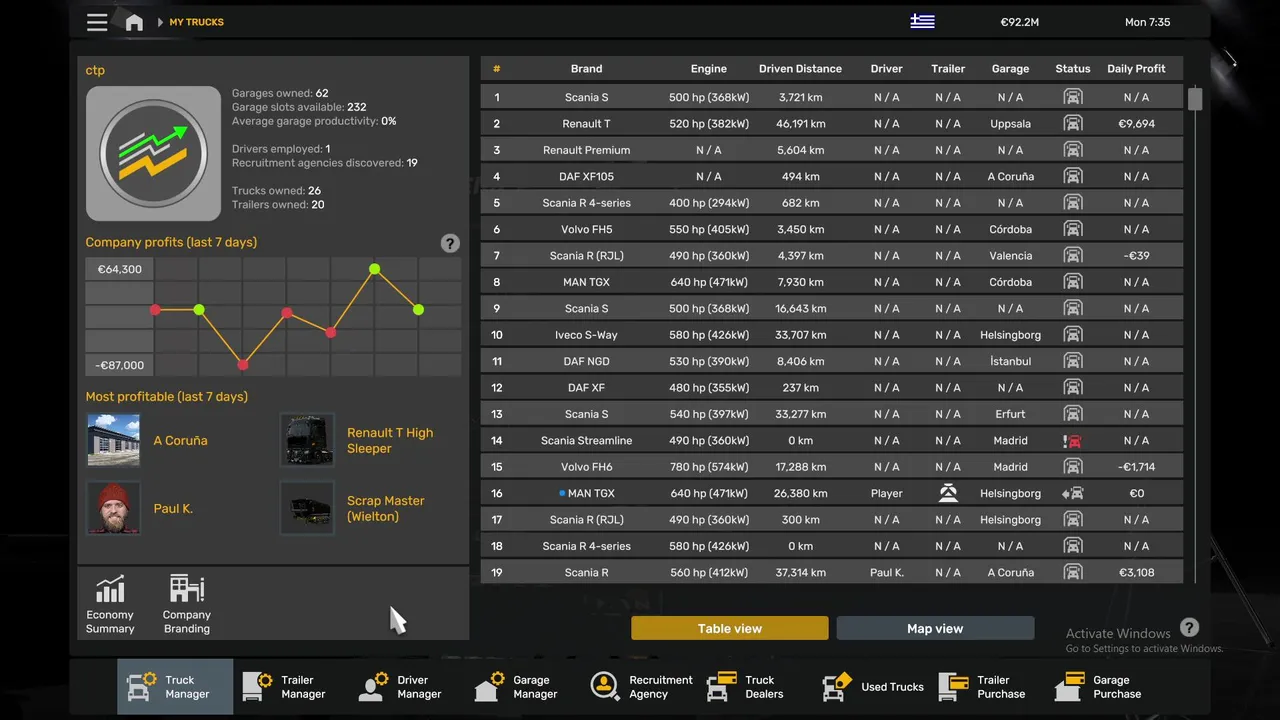Select Scania Streamline truck row
The image size is (1280, 720).
[x=831, y=441]
